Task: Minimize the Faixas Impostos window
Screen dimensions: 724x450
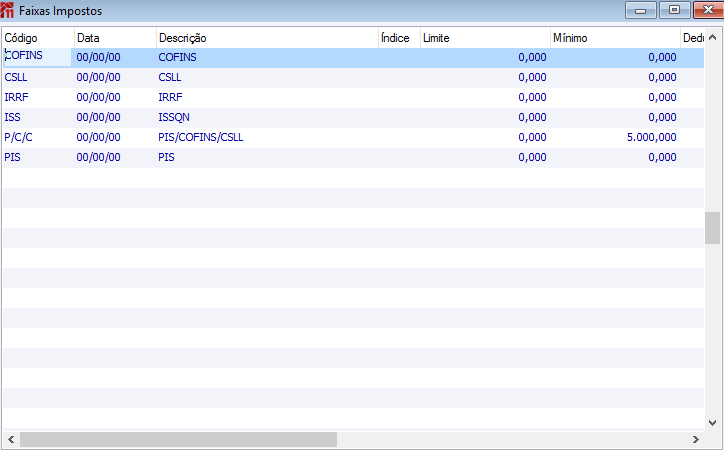Action: [x=640, y=10]
